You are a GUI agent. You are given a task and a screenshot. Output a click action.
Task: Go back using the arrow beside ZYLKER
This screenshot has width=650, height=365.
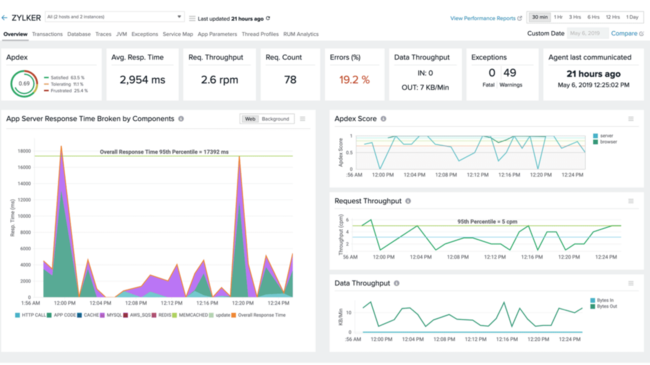[5, 18]
